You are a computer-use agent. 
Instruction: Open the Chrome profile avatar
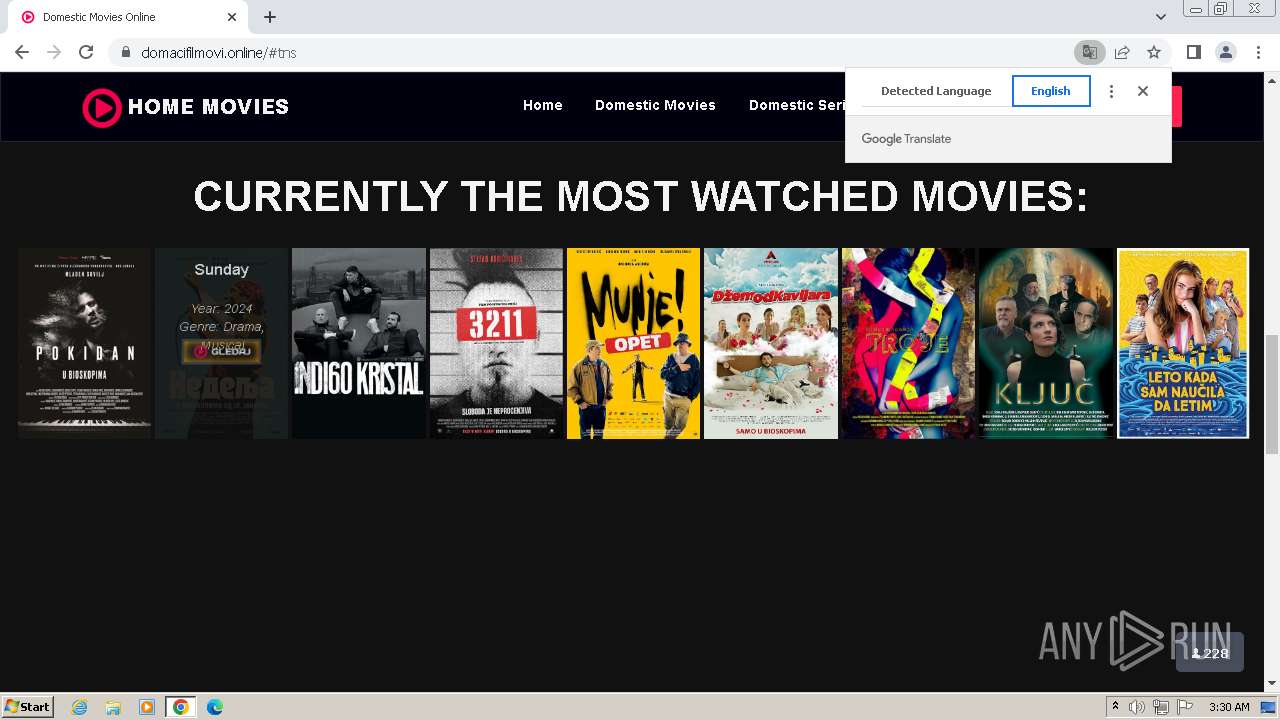[1225, 52]
